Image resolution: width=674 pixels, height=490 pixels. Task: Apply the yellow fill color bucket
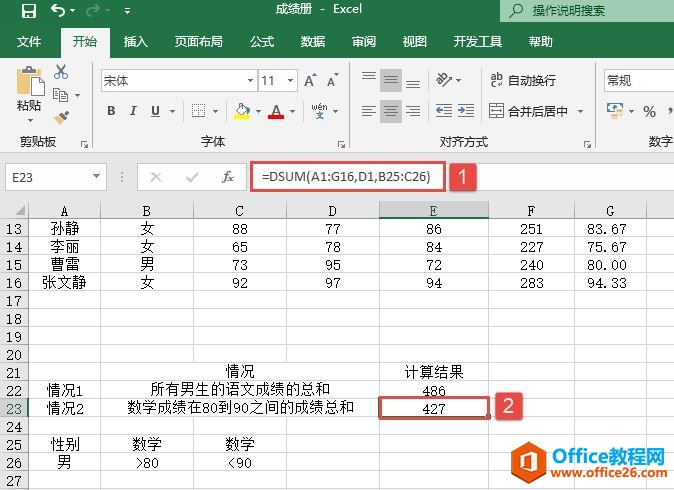click(242, 111)
